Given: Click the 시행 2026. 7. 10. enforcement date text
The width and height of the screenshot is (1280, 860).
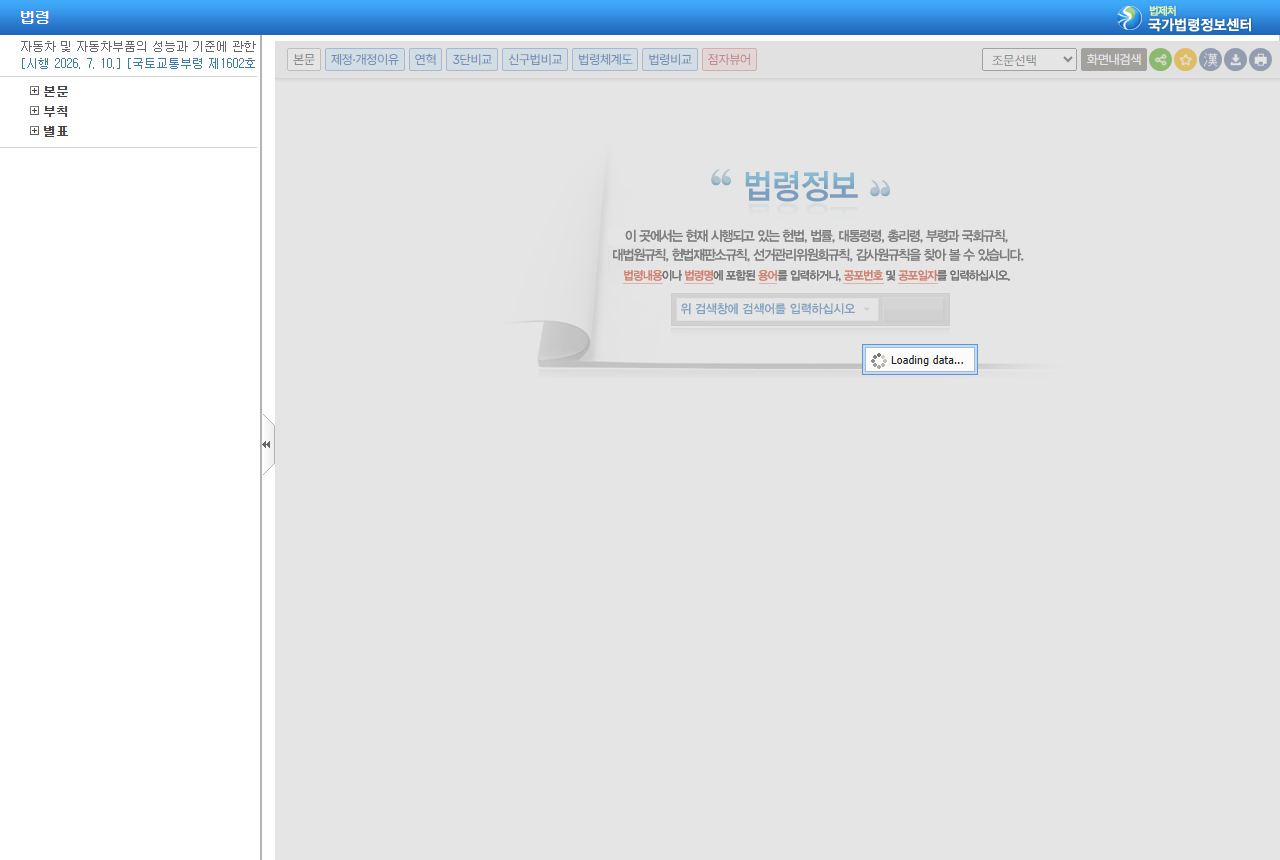Looking at the screenshot, I should 71,63.
